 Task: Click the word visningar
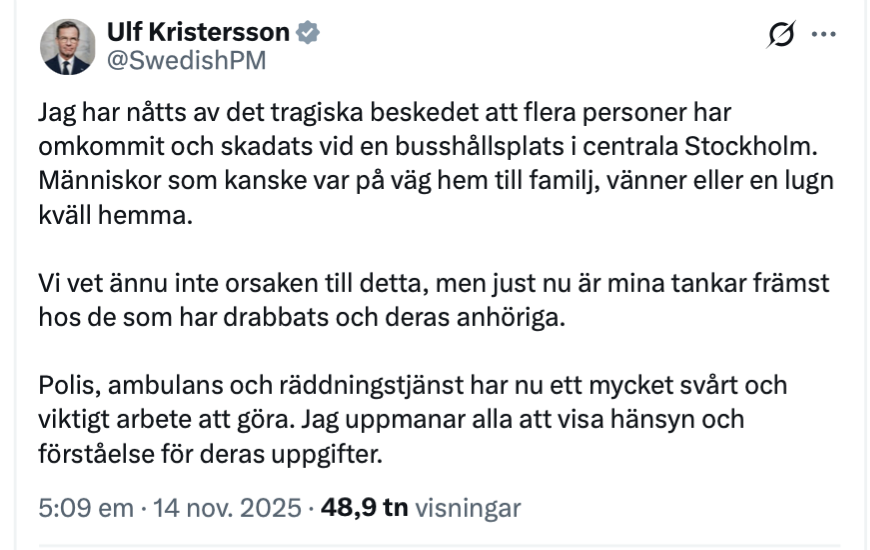coord(468,507)
